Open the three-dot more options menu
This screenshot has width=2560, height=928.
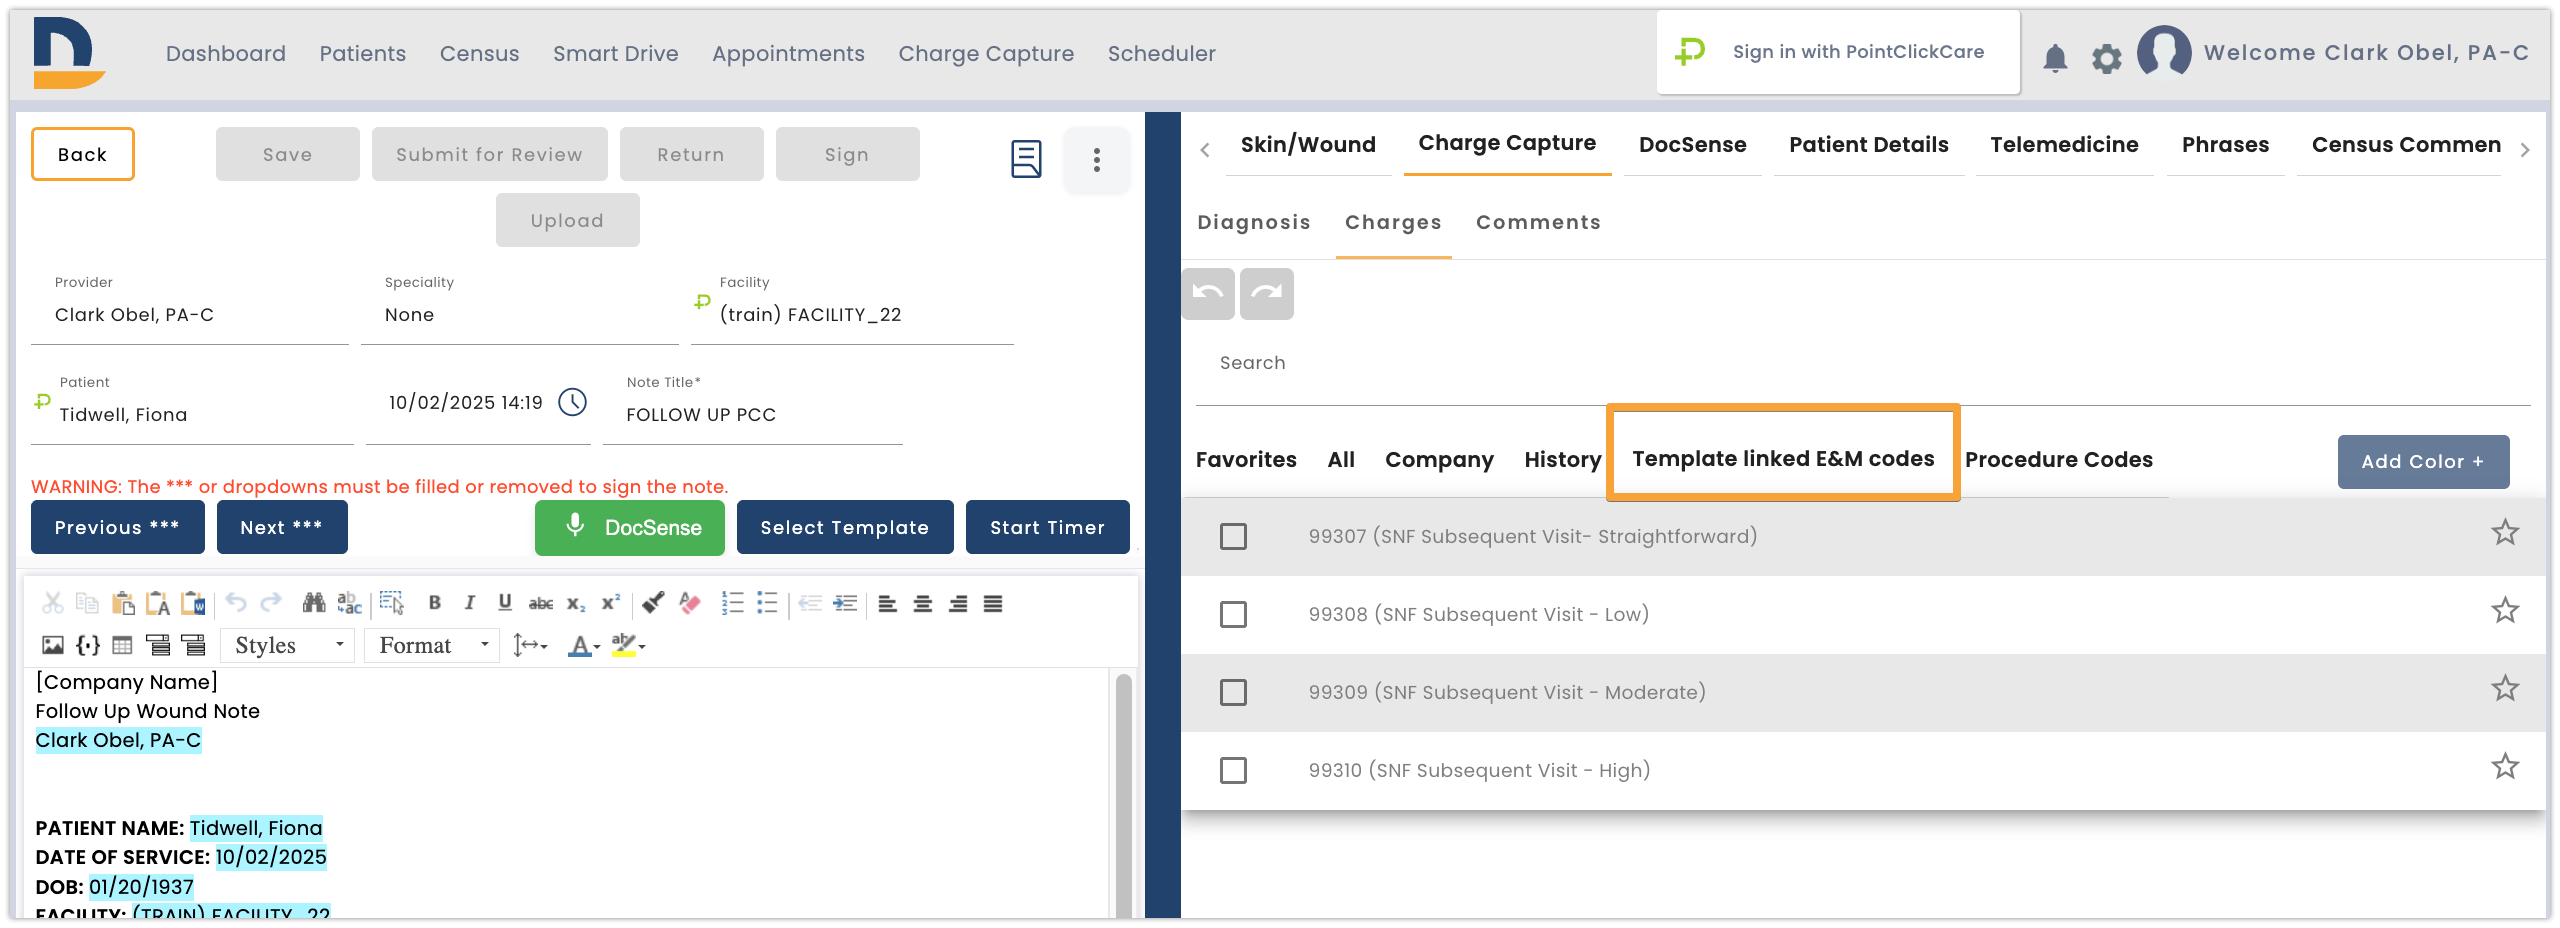pyautogui.click(x=1097, y=159)
